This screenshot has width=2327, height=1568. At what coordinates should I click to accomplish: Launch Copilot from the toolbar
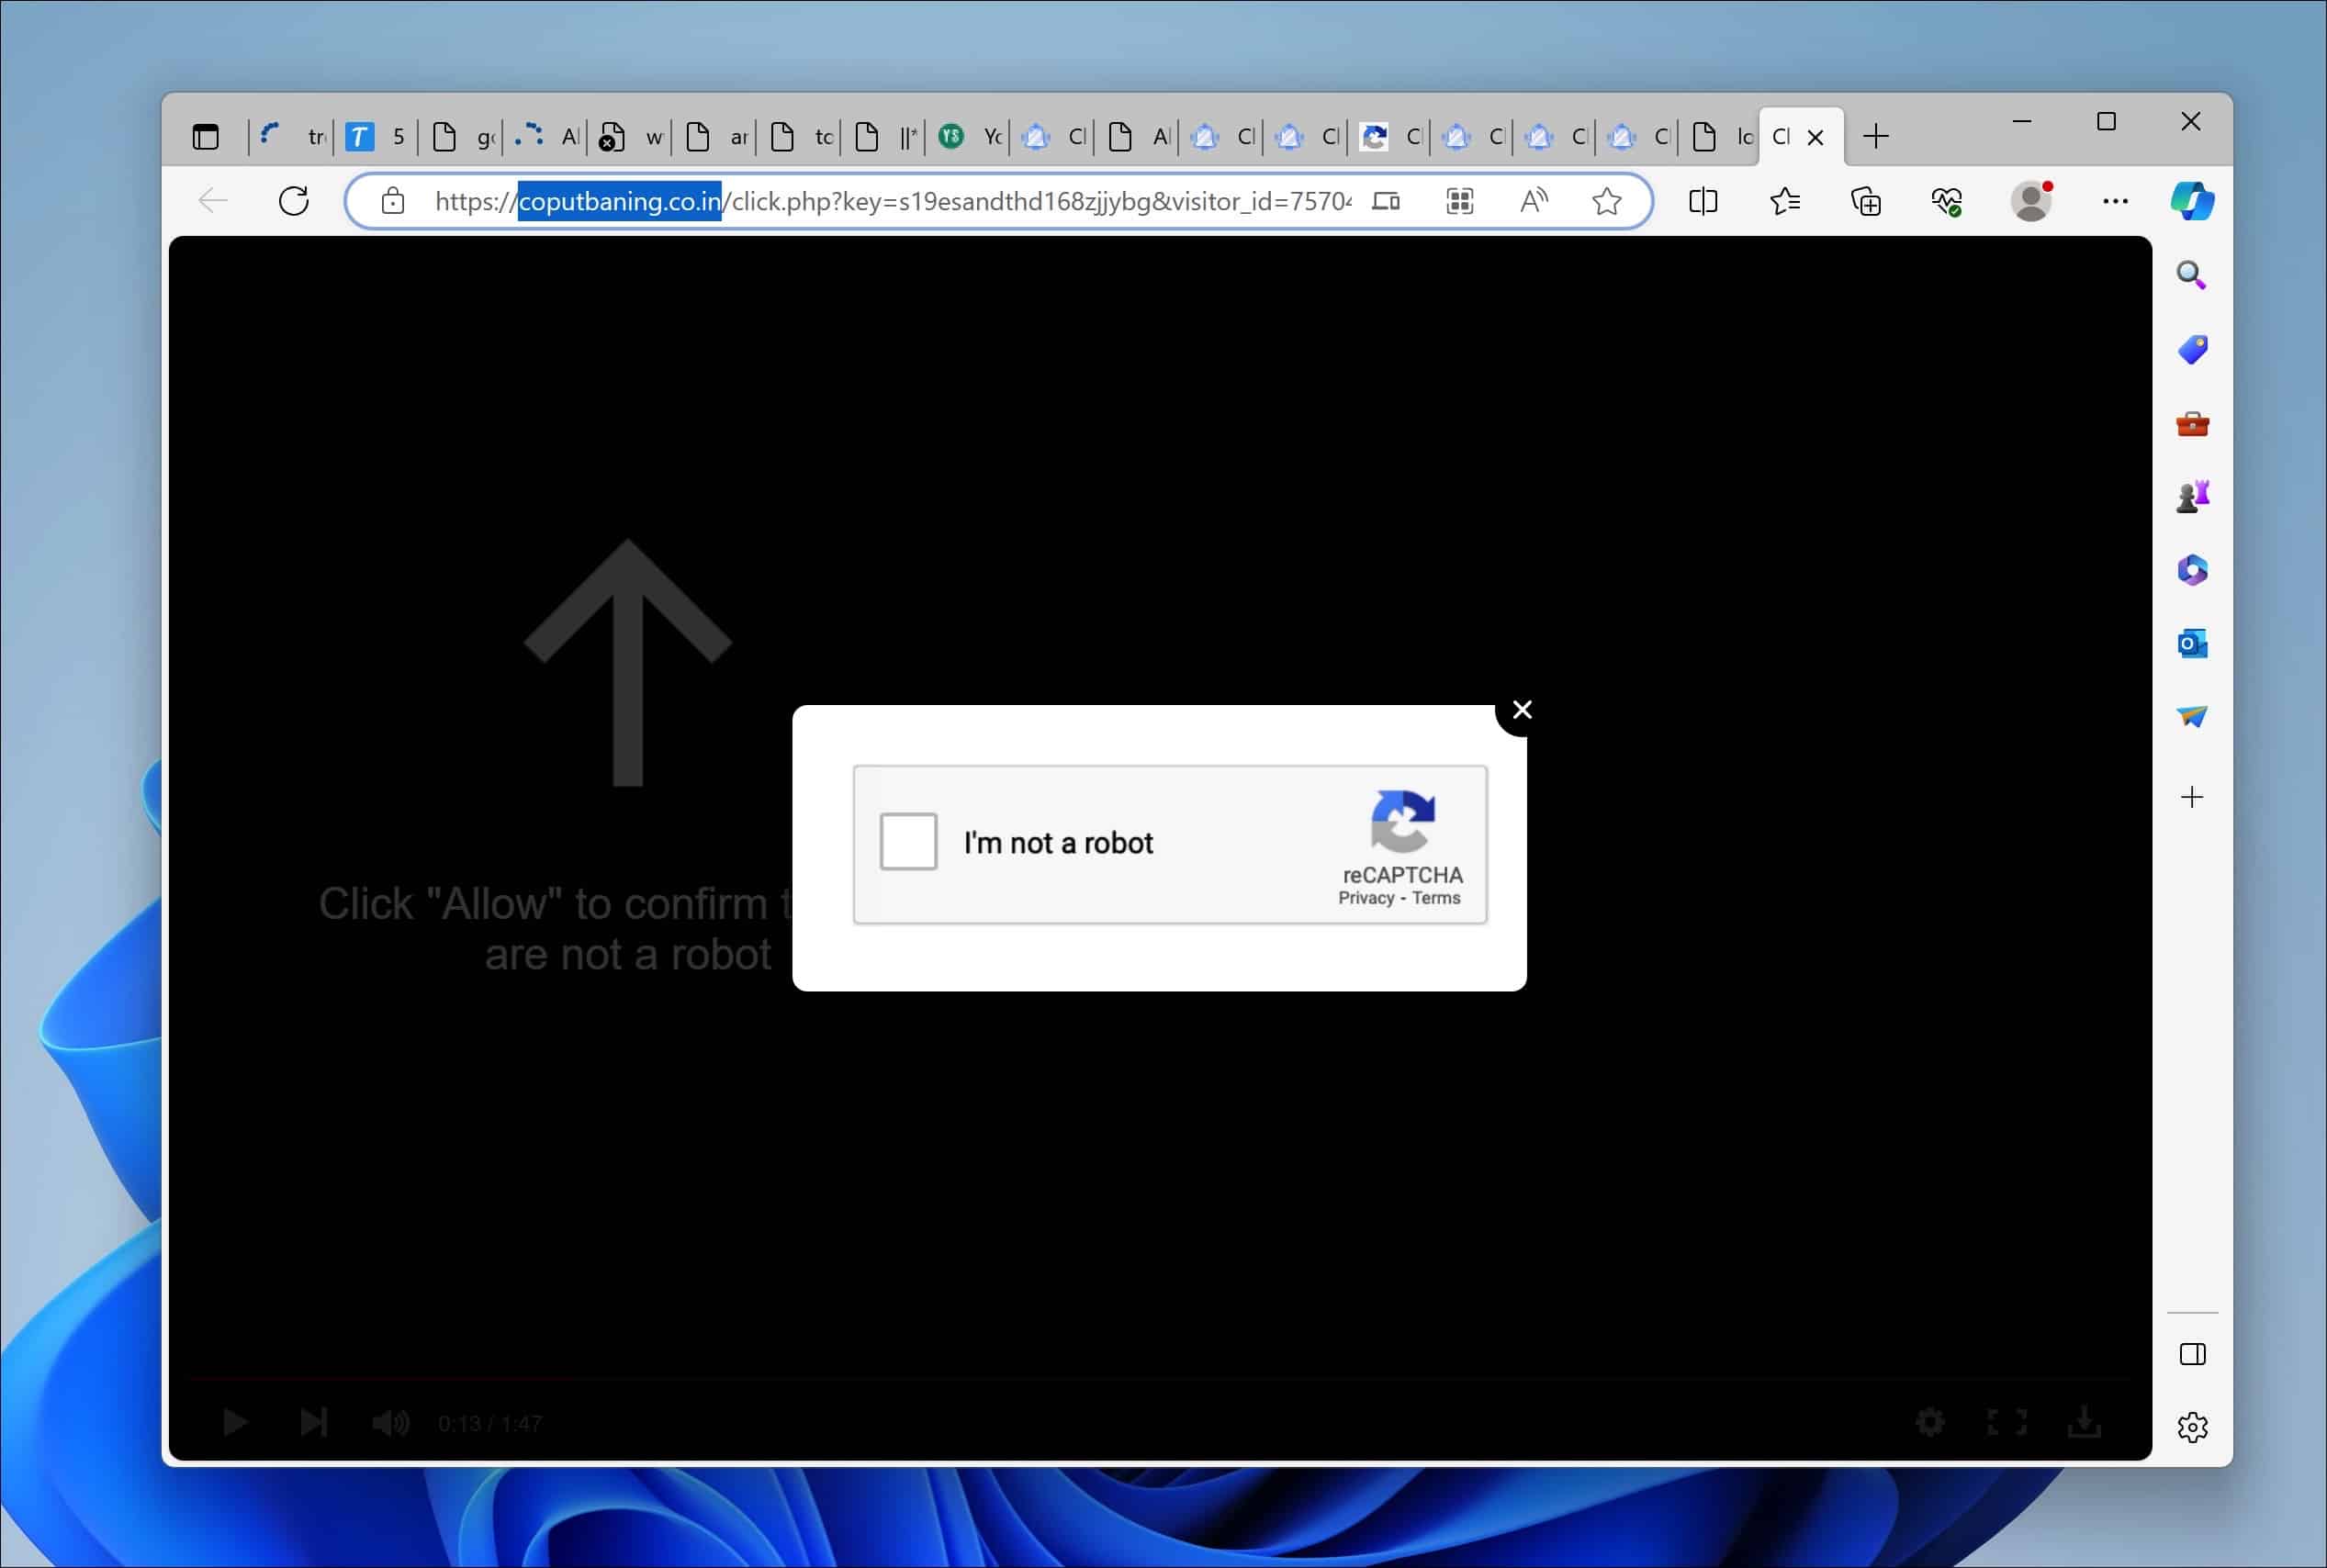(x=2192, y=201)
